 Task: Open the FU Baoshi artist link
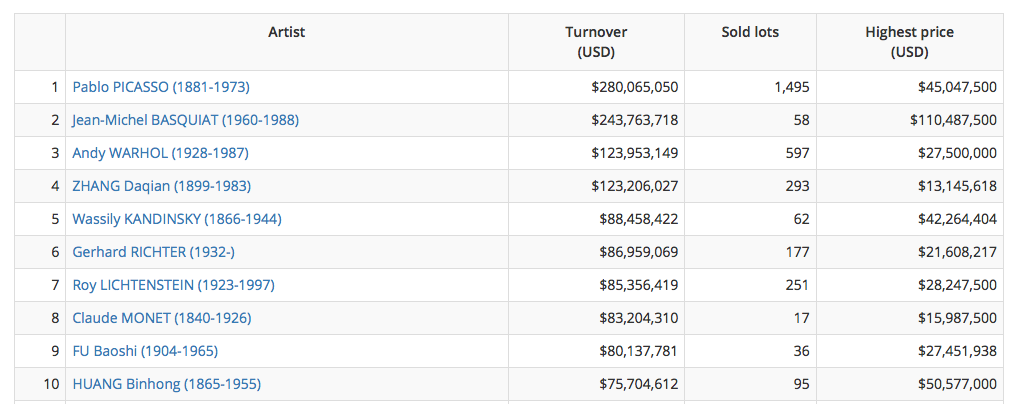click(145, 351)
